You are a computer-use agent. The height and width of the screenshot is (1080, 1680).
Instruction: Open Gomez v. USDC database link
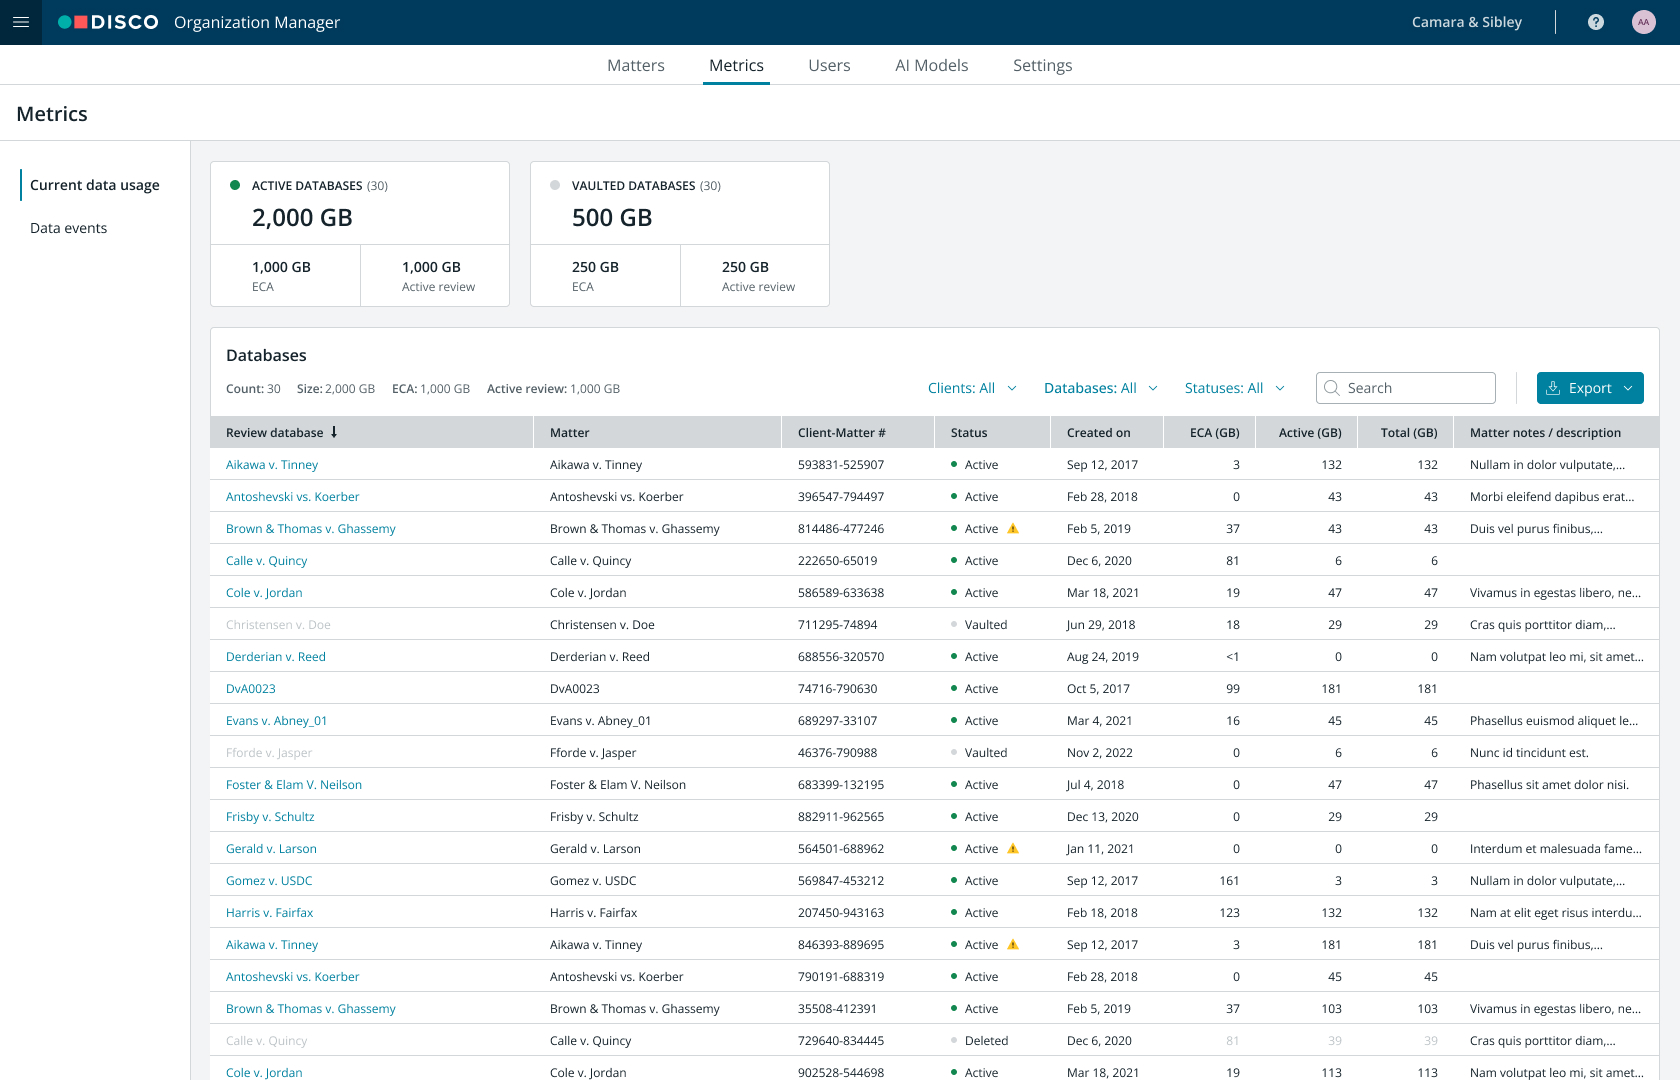(x=269, y=880)
